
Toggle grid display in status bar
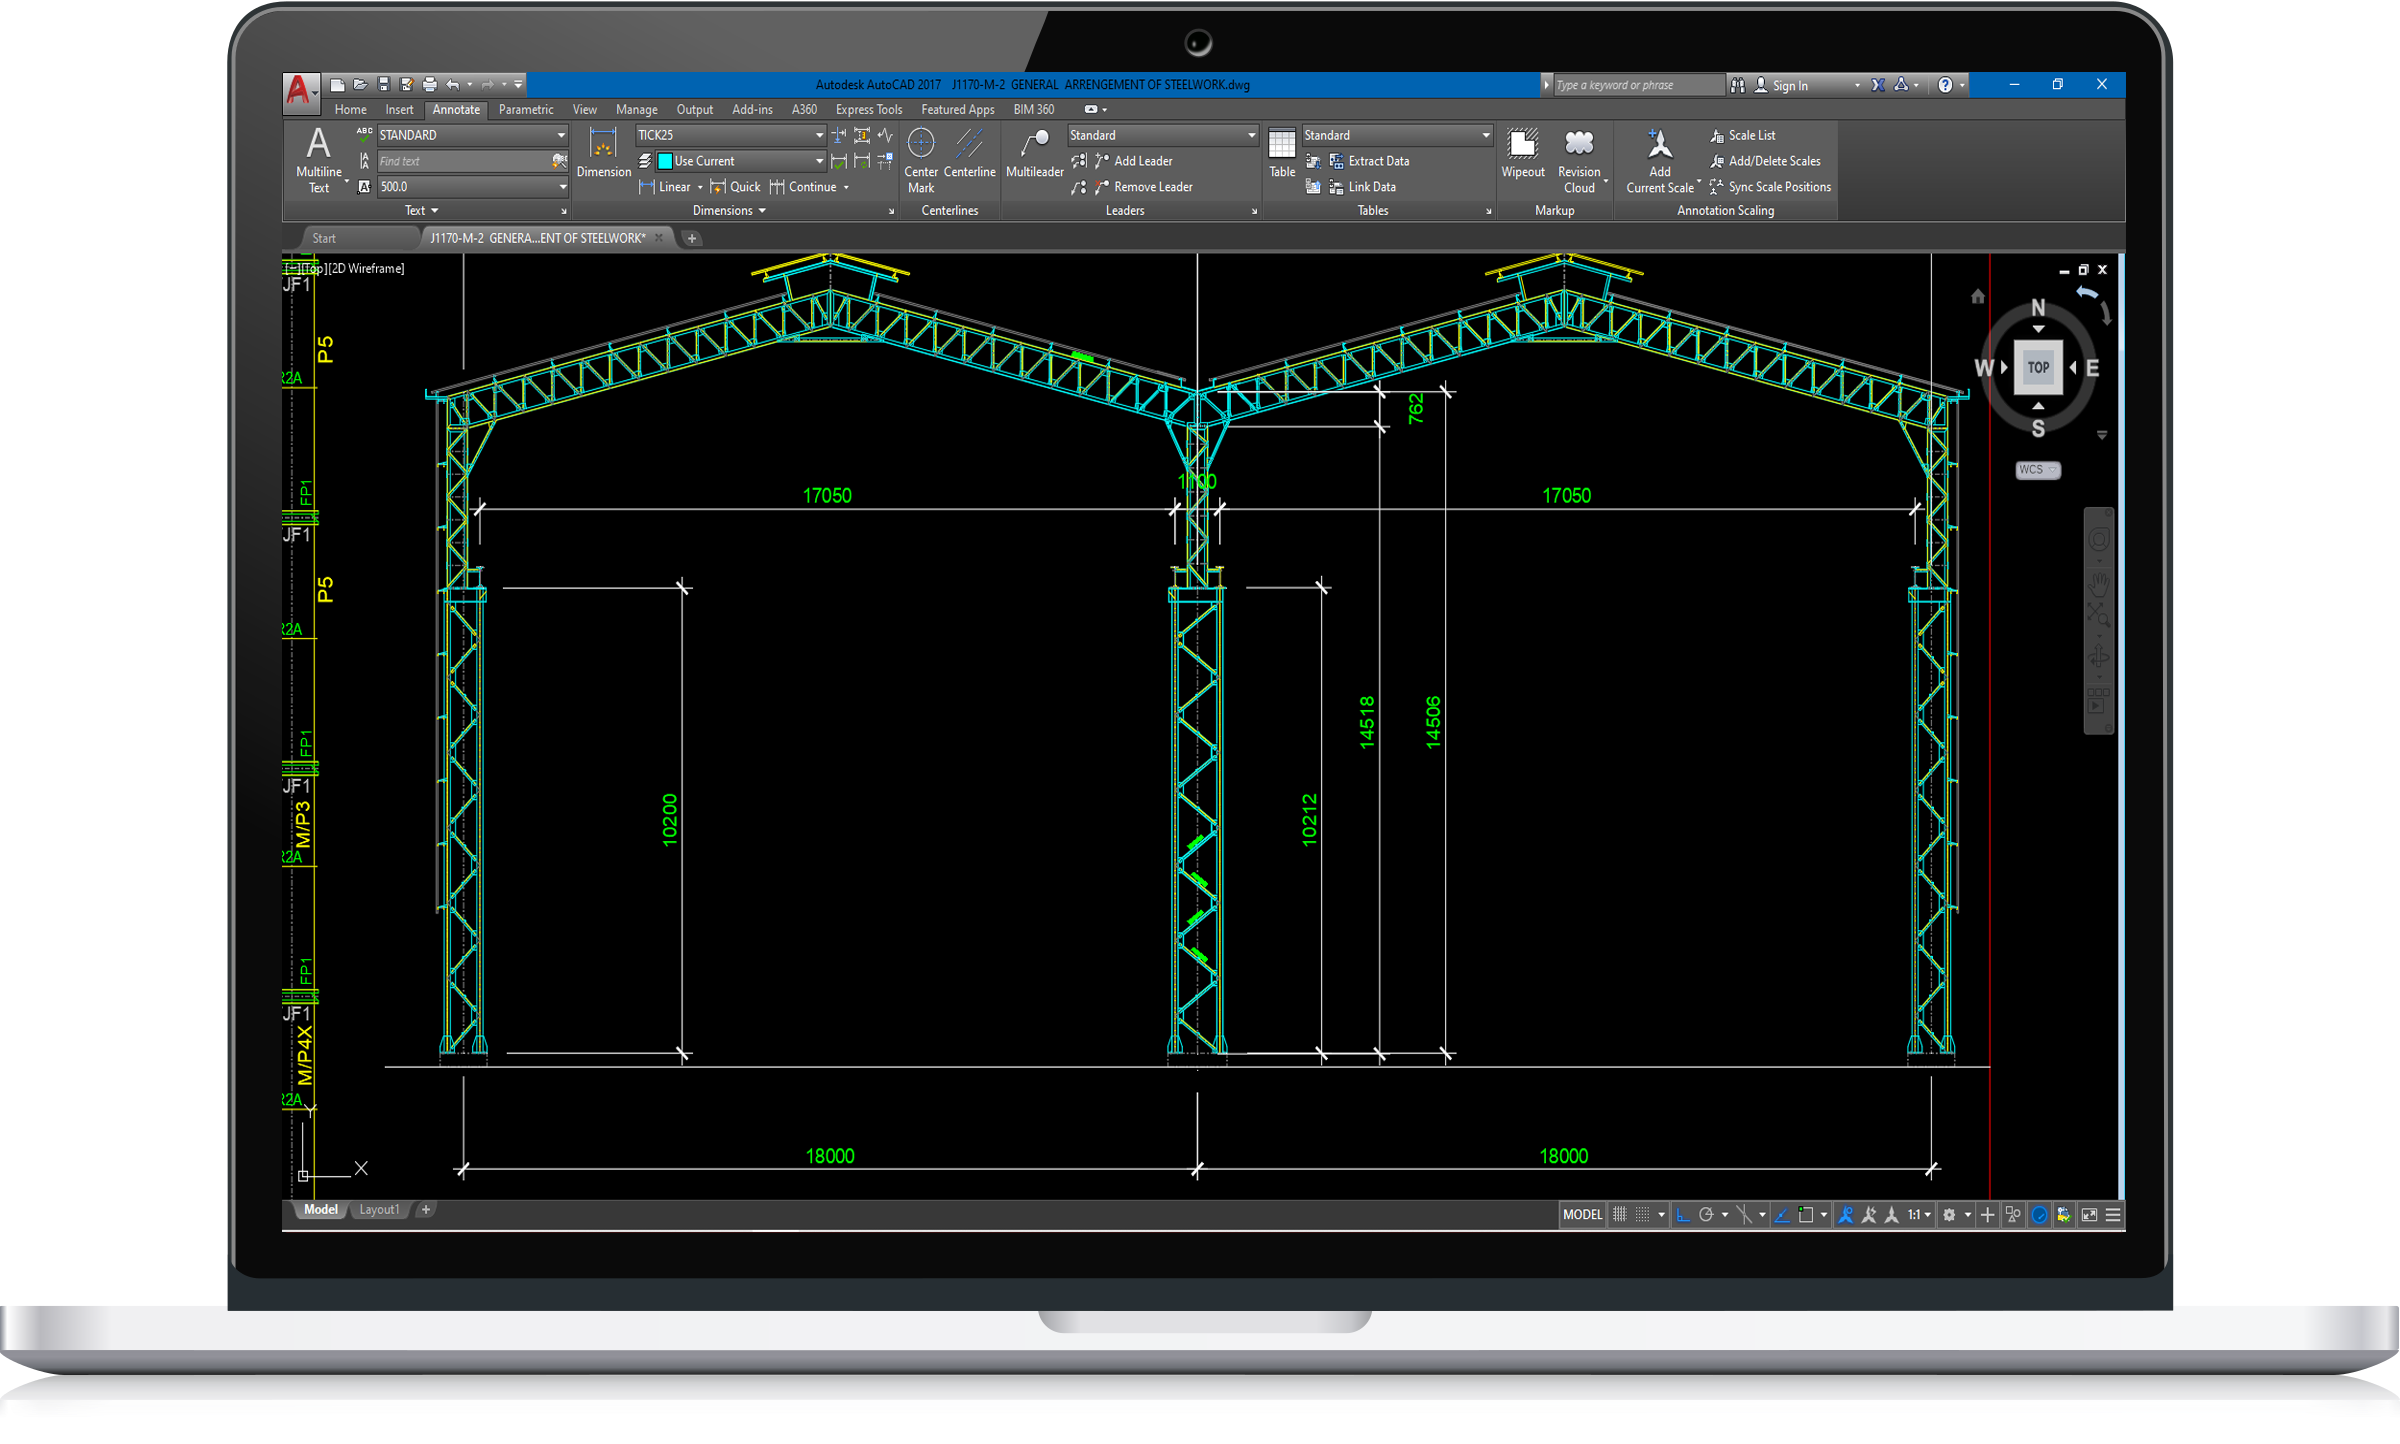1619,1214
